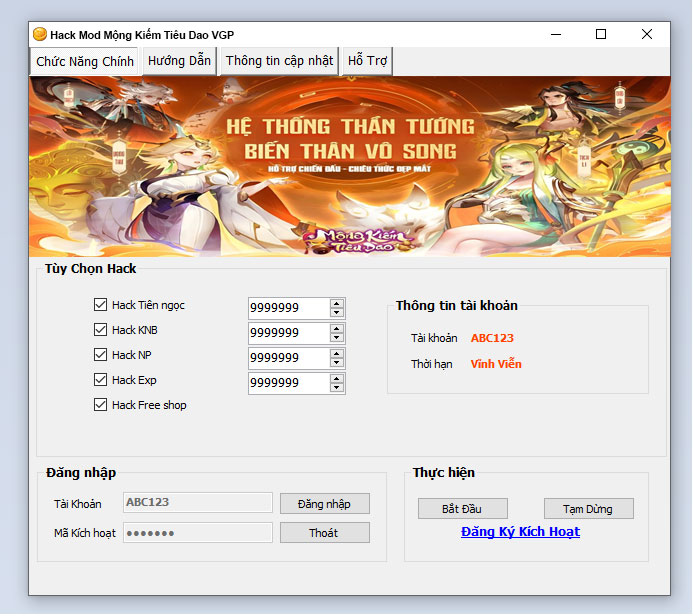
Task: Close the Hack Mod window
Action: [x=647, y=34]
